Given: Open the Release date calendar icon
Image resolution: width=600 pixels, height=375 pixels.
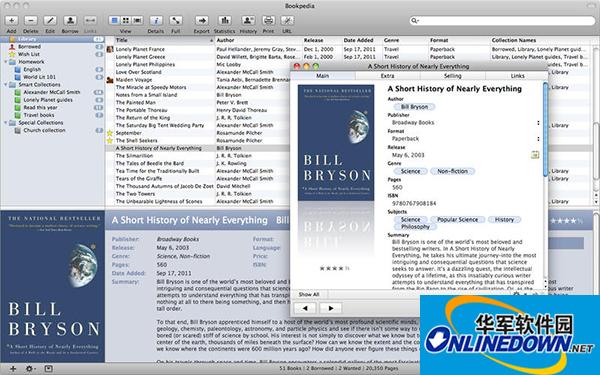Looking at the screenshot, I should (535, 155).
